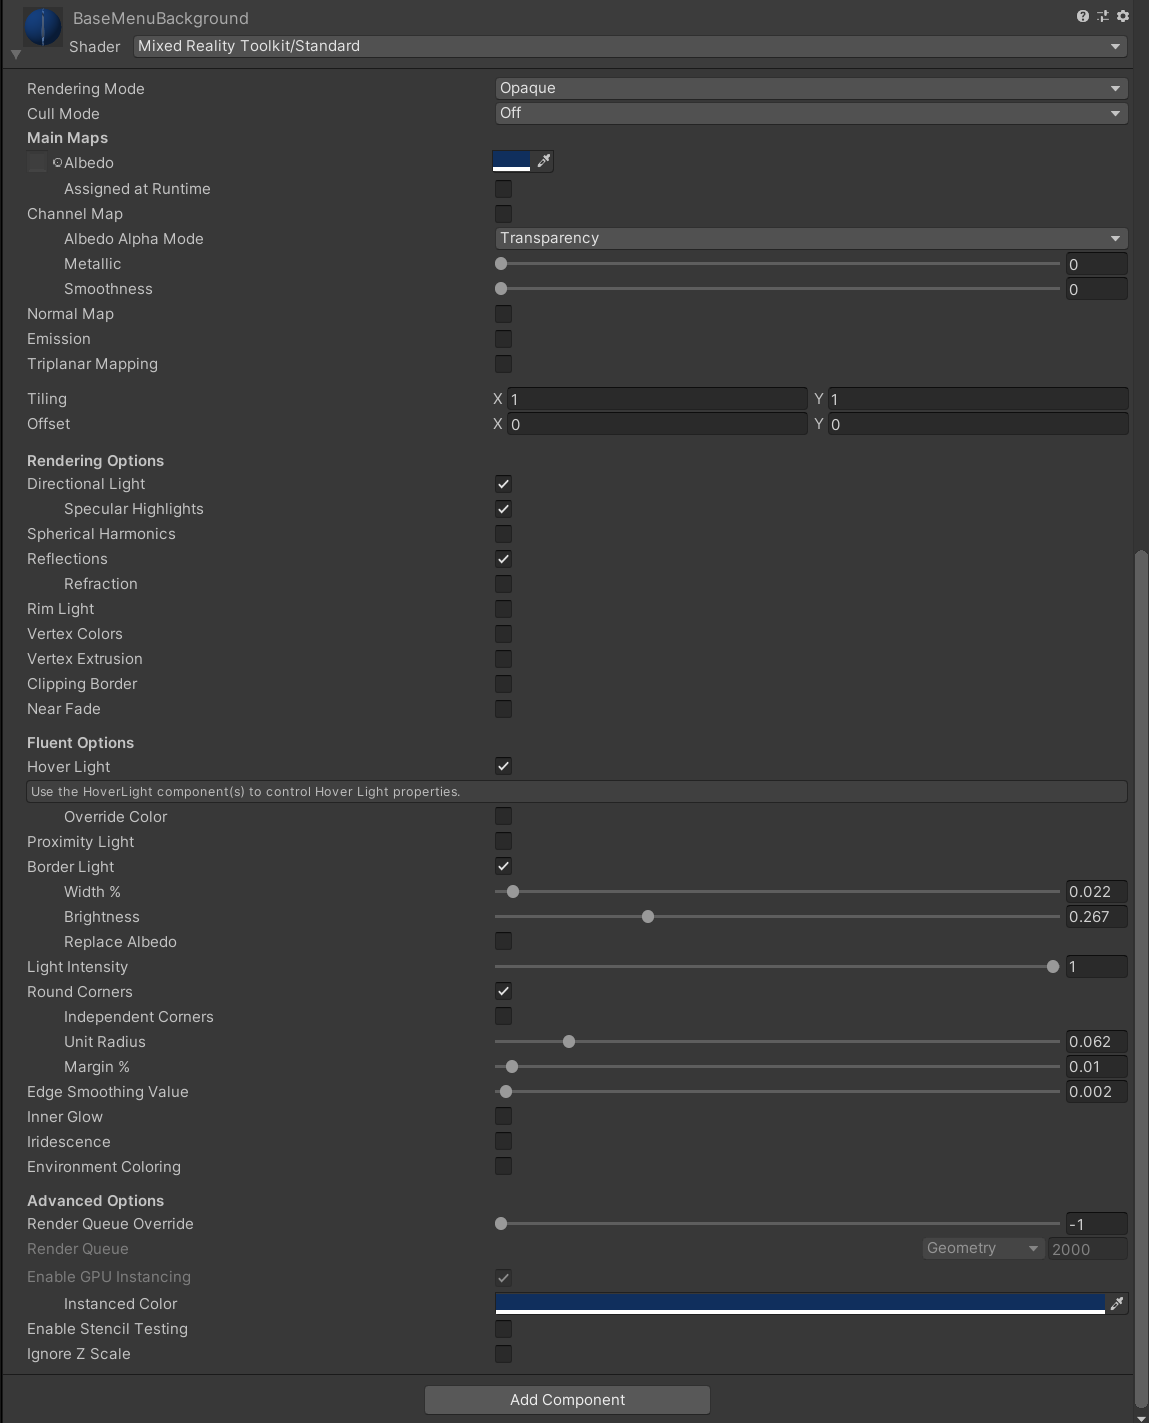
Task: Open the Instanced Color swatch
Action: pos(800,1303)
